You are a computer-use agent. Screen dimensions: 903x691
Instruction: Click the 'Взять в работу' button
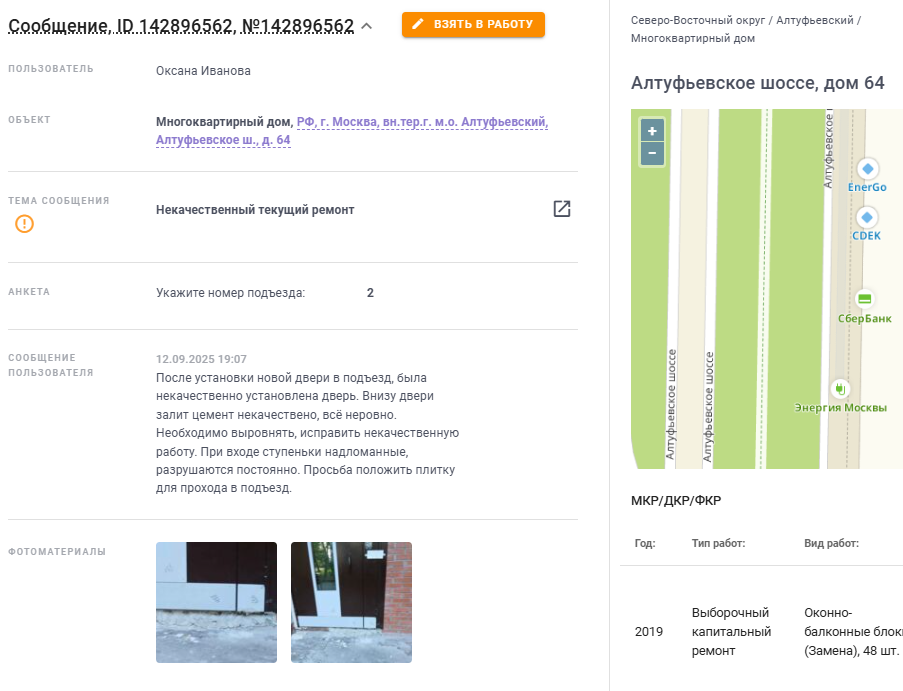[x=473, y=24]
